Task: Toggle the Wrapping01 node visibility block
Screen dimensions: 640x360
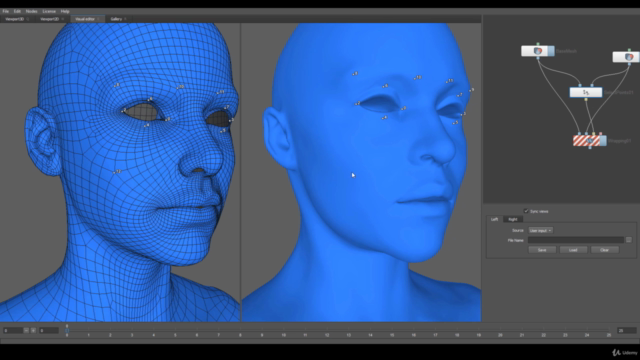Action: pos(603,141)
